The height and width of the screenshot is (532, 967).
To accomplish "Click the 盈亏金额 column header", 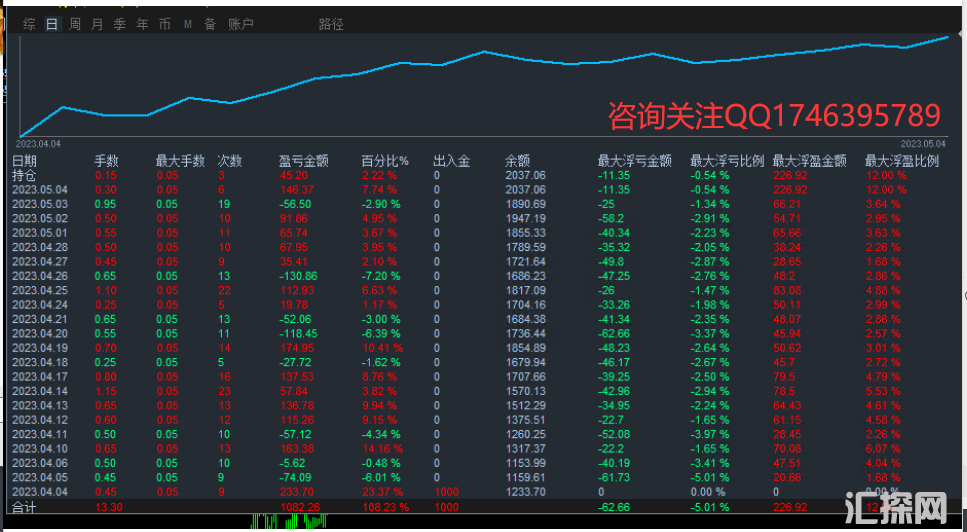I will tap(303, 160).
